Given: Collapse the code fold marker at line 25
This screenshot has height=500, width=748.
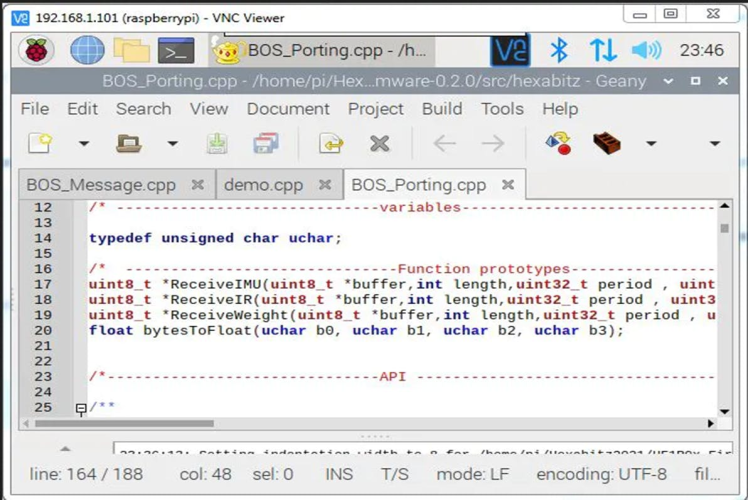Looking at the screenshot, I should click(81, 409).
